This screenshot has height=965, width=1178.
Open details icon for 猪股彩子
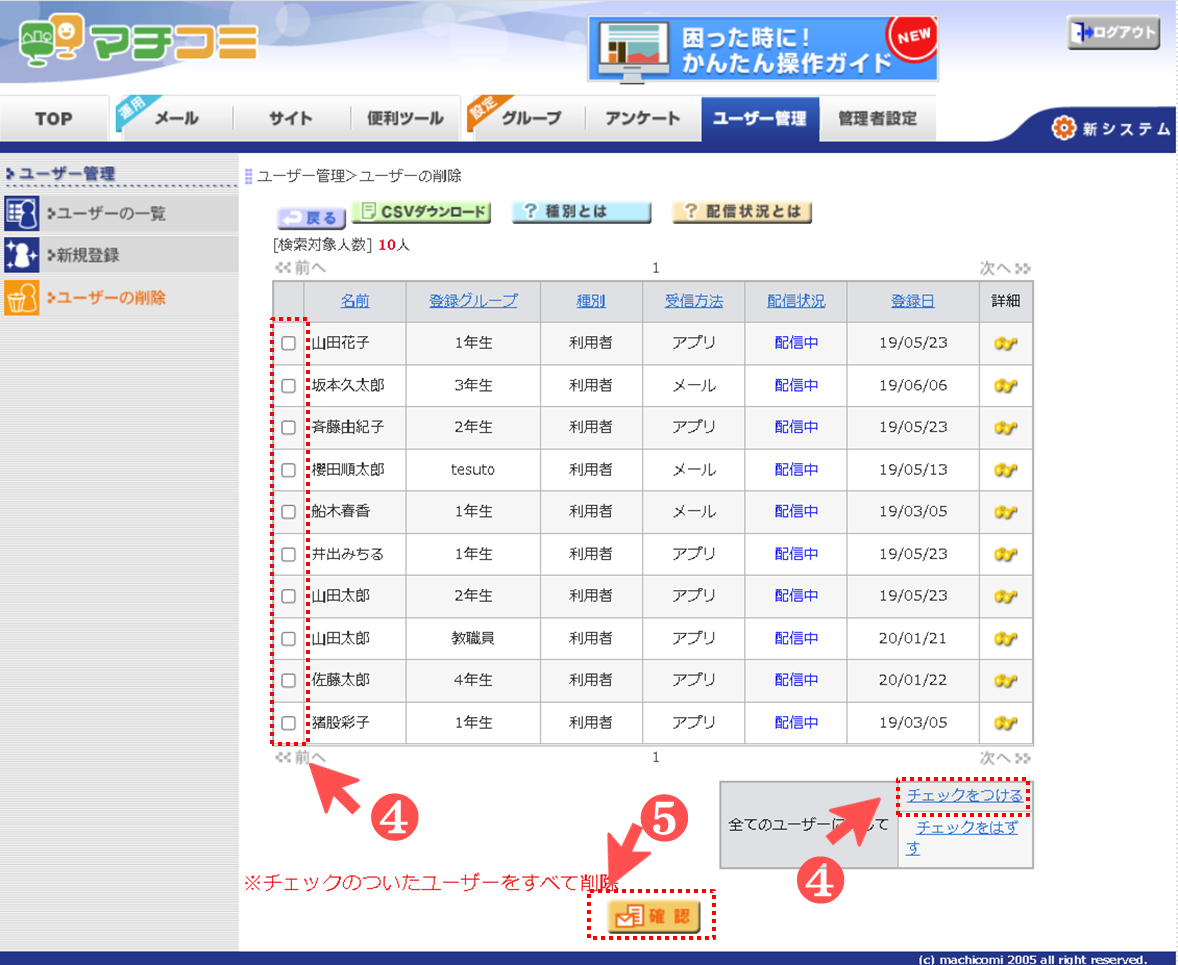(1005, 722)
